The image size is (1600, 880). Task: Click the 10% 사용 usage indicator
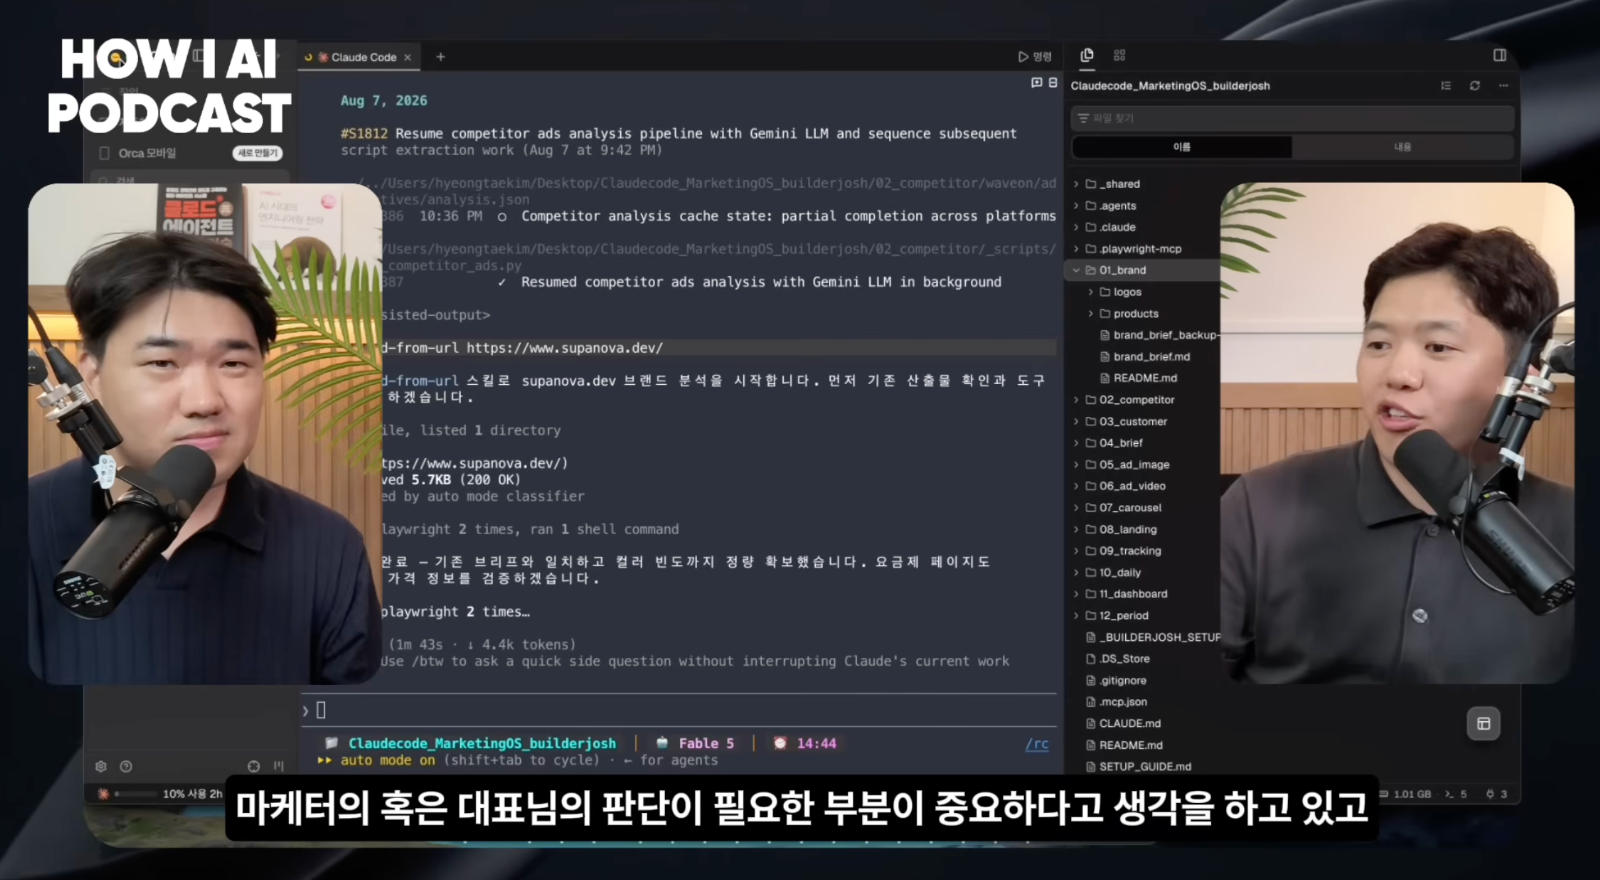coord(184,794)
